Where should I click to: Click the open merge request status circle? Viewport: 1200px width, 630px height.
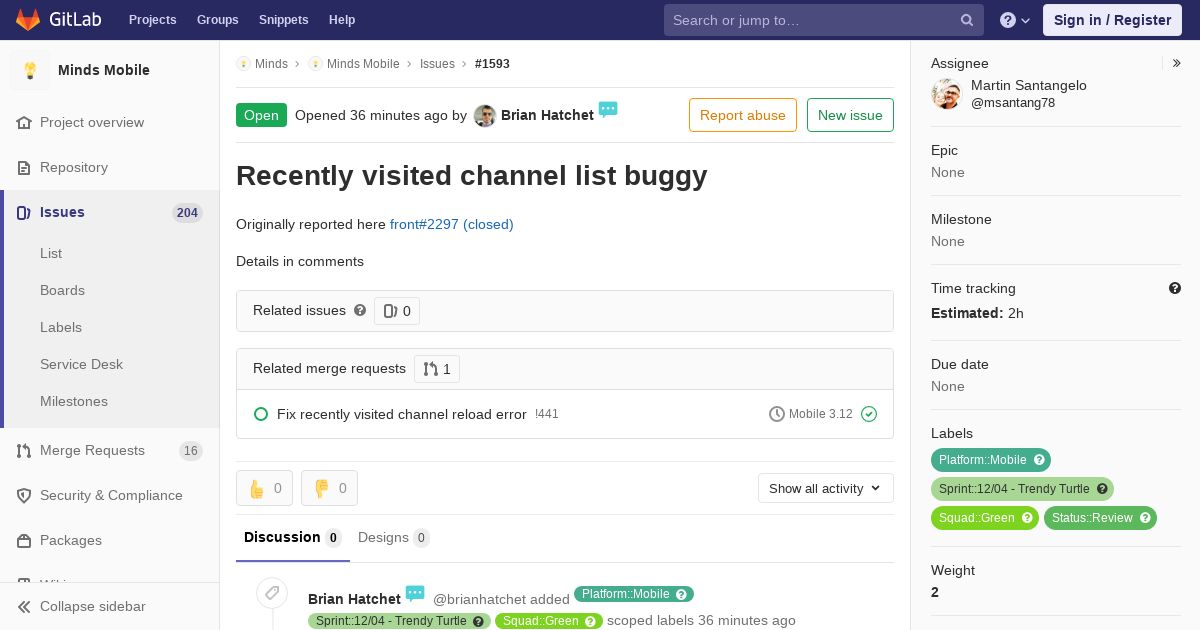pyautogui.click(x=261, y=414)
